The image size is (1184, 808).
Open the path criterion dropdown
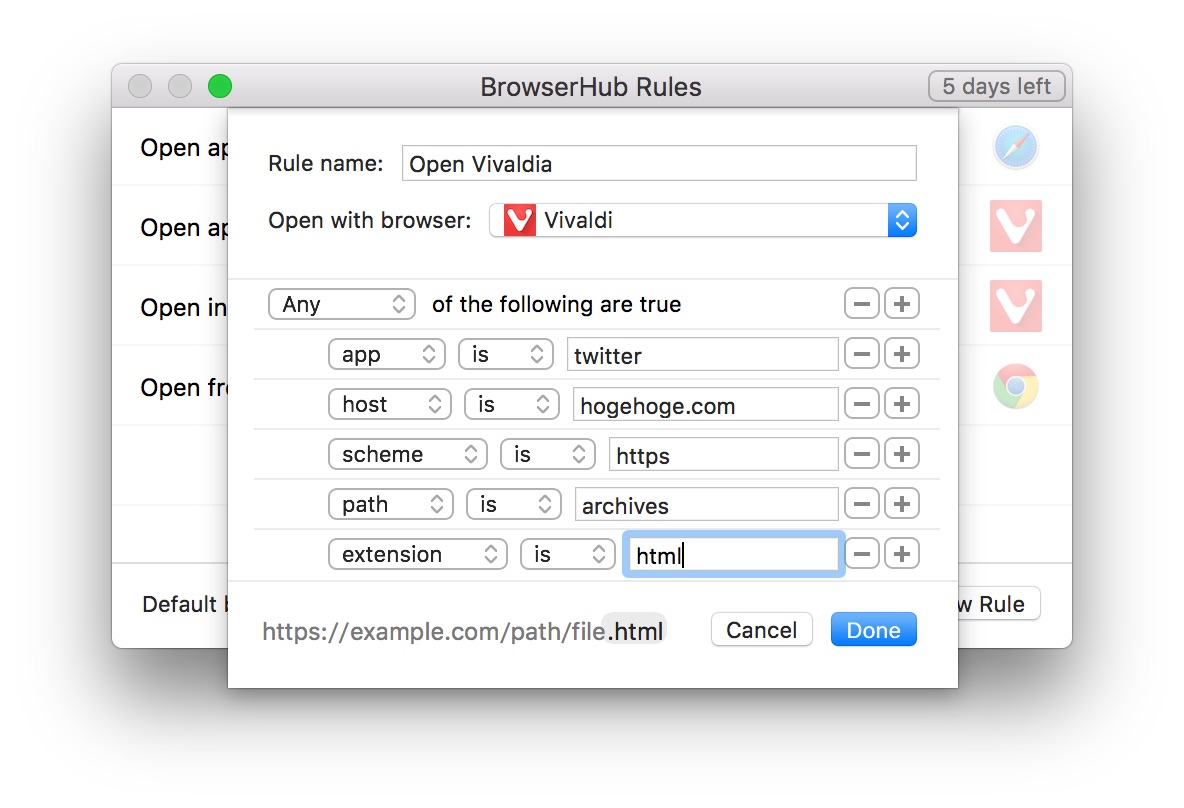pos(390,504)
